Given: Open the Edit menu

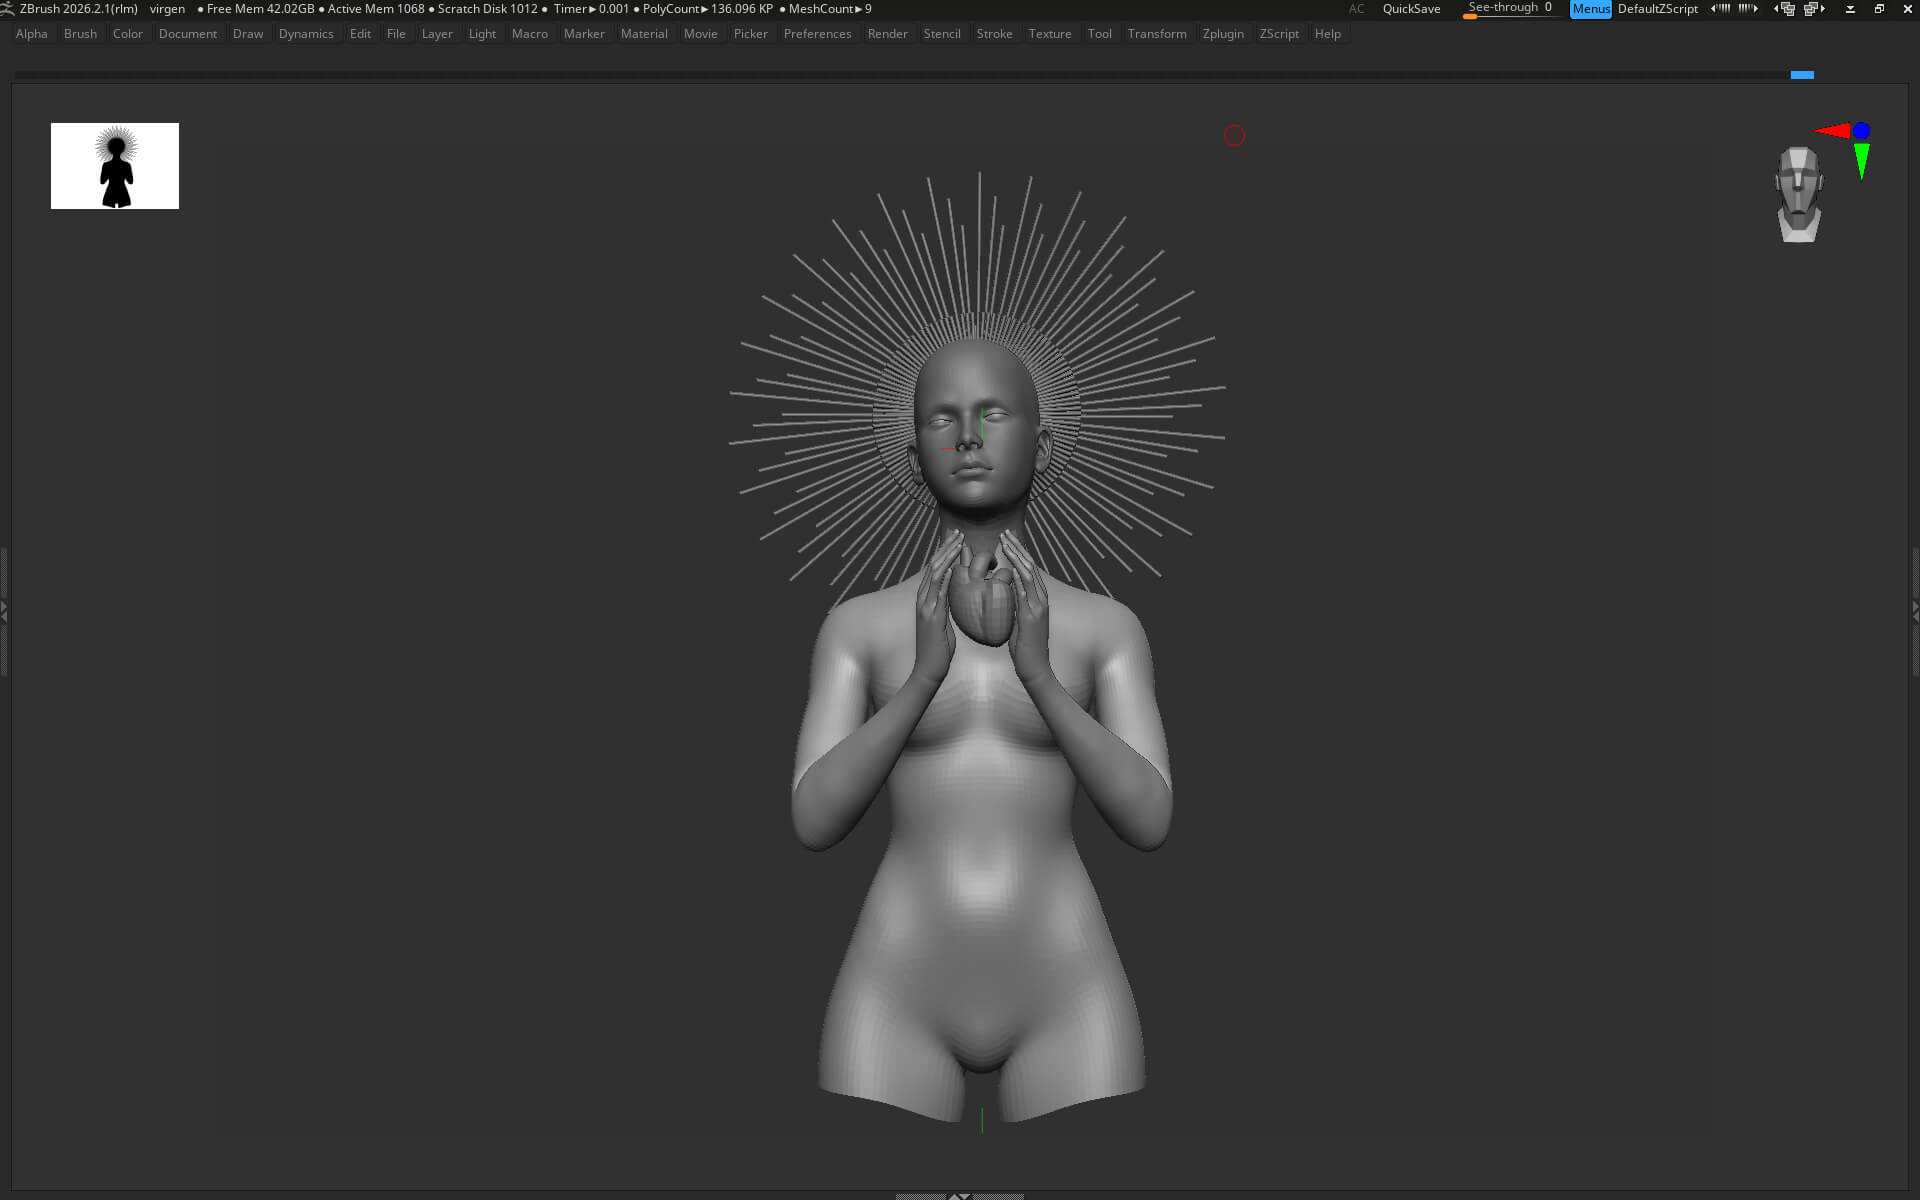Looking at the screenshot, I should point(360,34).
